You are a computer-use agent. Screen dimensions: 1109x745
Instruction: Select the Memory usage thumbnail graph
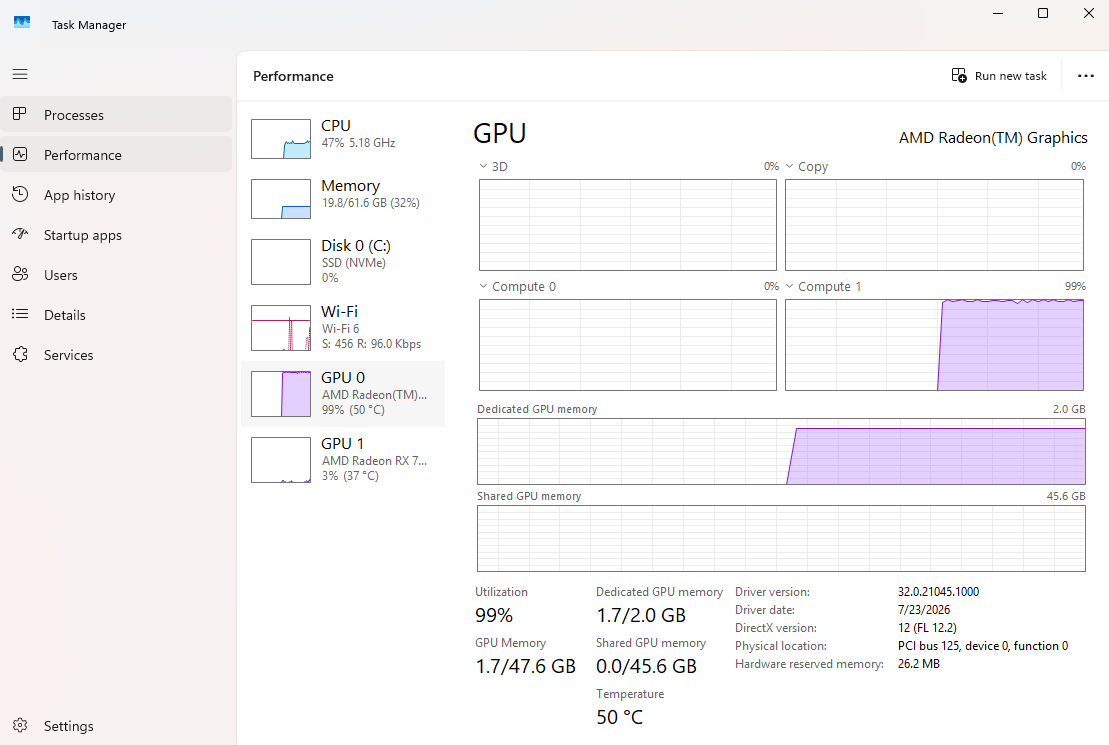(281, 199)
